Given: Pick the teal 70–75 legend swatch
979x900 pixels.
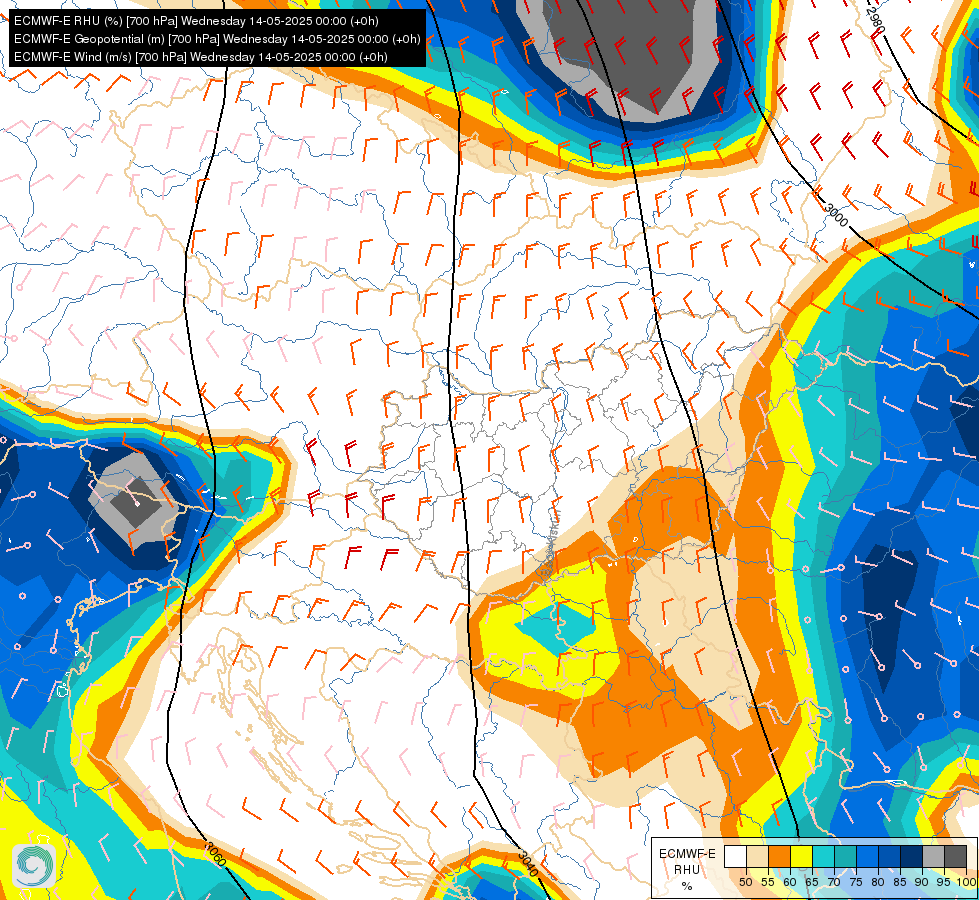Looking at the screenshot, I should pos(845,856).
